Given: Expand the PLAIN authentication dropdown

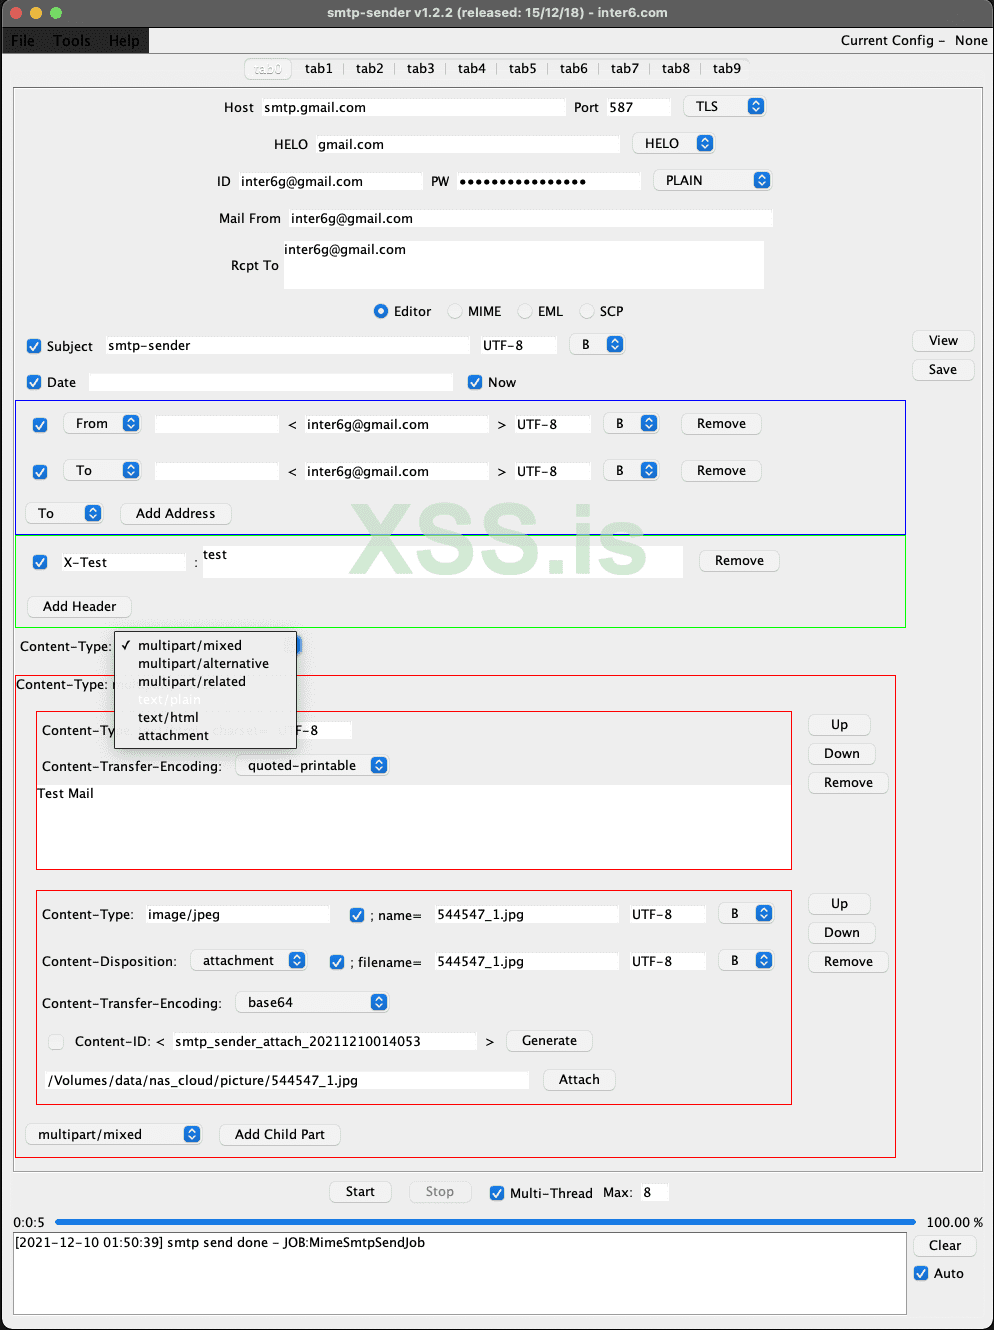Looking at the screenshot, I should tap(712, 180).
